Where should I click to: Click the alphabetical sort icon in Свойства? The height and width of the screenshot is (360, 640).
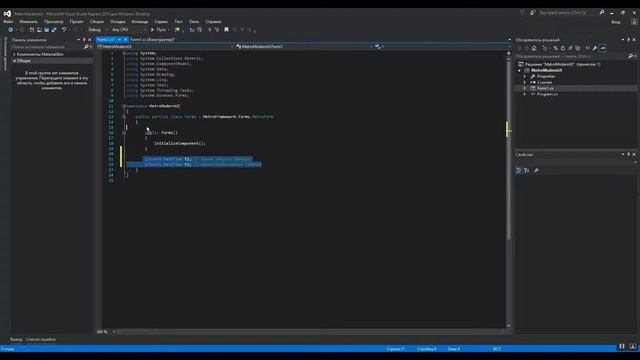click(x=527, y=170)
